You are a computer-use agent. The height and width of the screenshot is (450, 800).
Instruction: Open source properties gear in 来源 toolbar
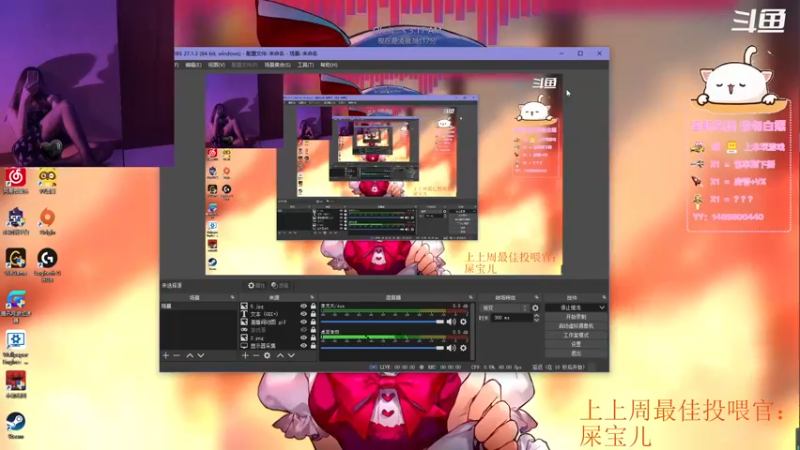click(267, 355)
